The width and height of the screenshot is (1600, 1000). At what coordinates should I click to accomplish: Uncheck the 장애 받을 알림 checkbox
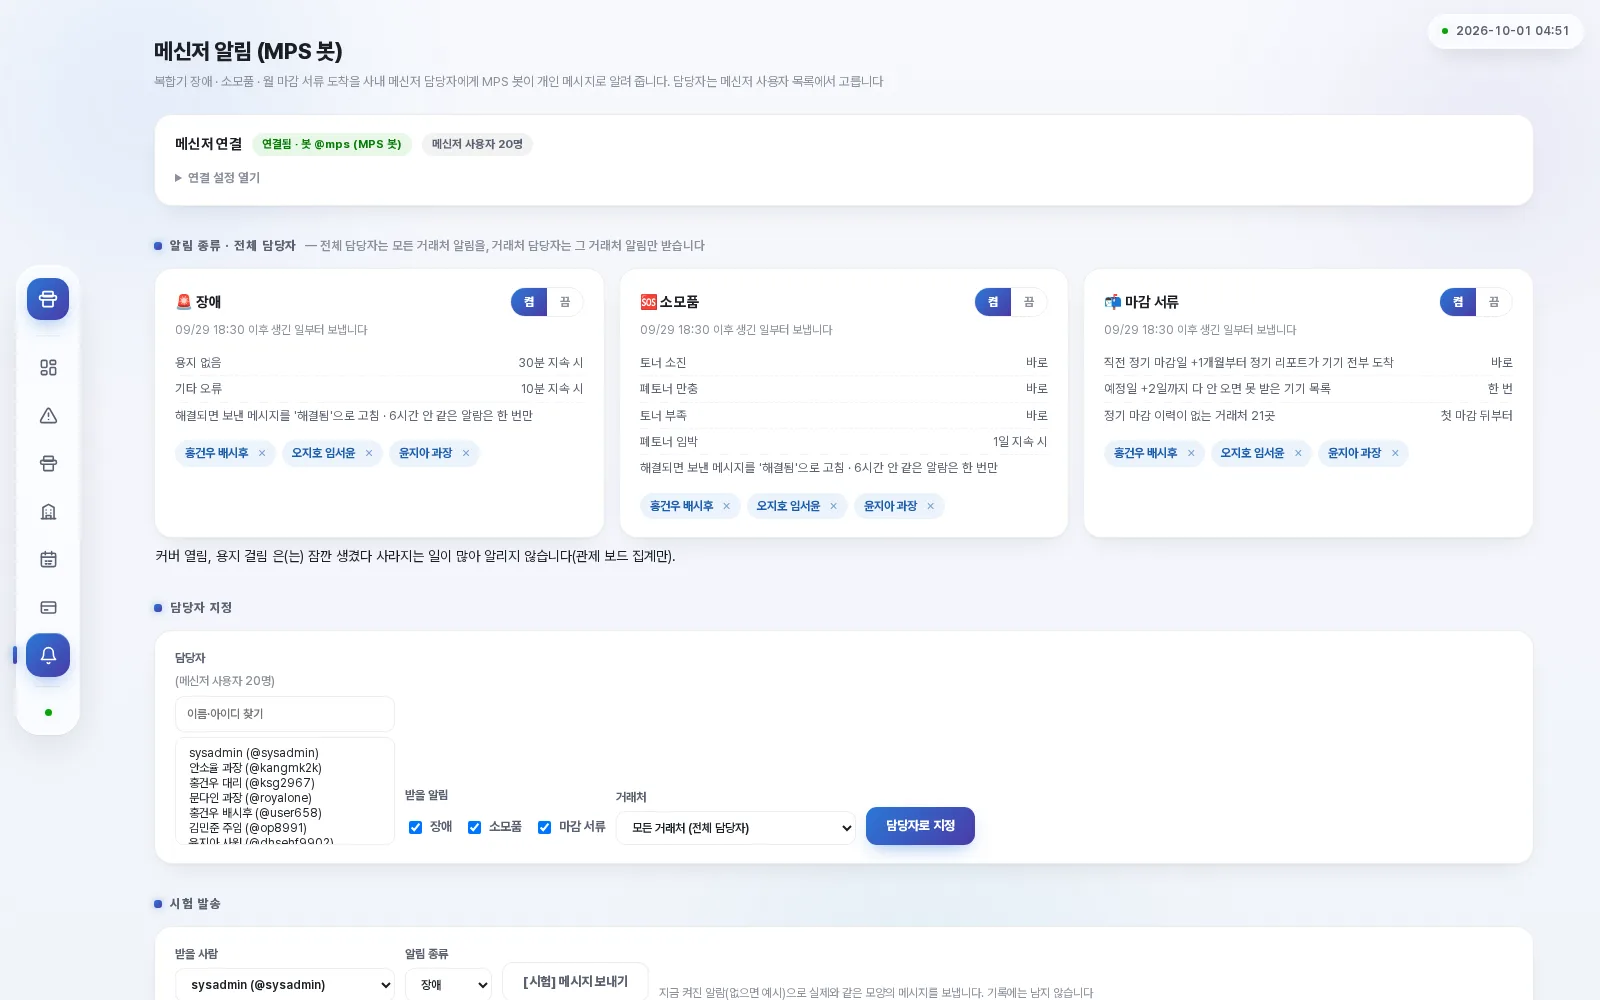coord(415,827)
